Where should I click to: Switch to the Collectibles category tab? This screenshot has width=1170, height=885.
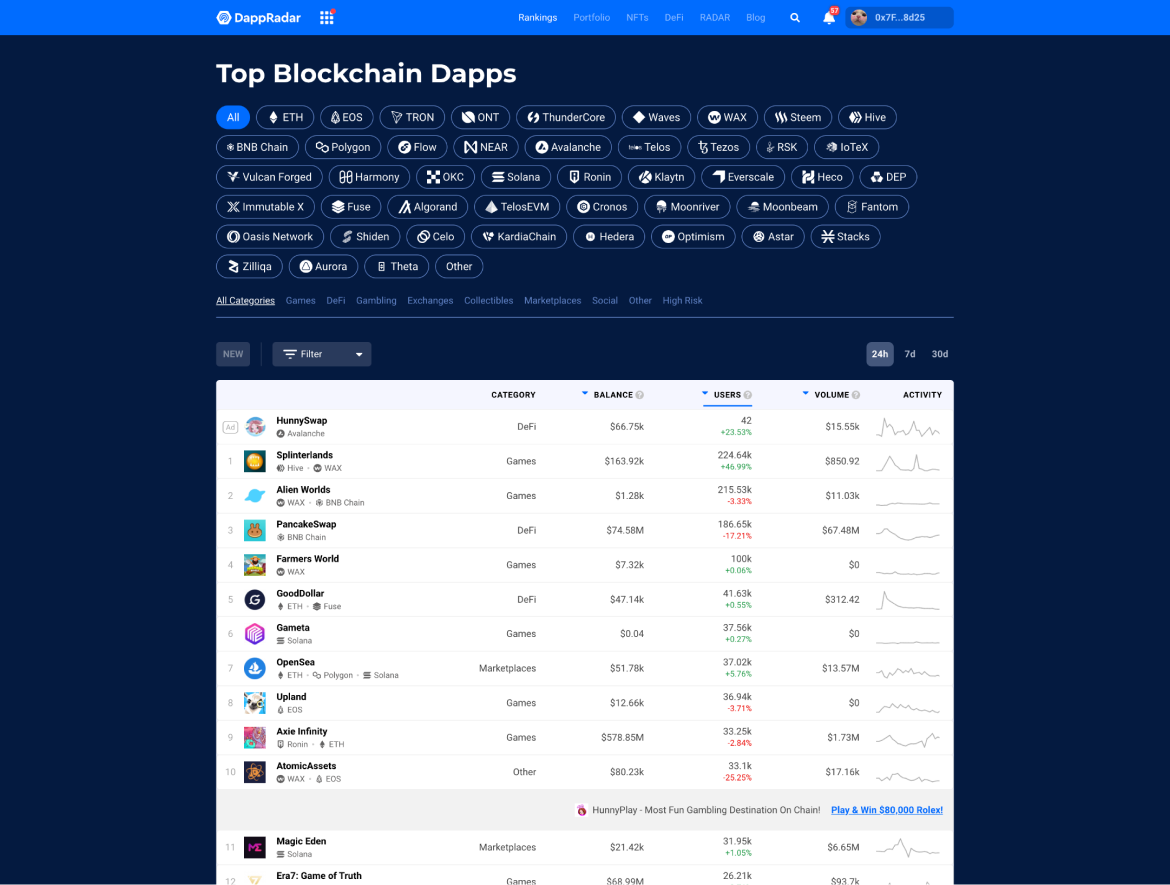(489, 301)
